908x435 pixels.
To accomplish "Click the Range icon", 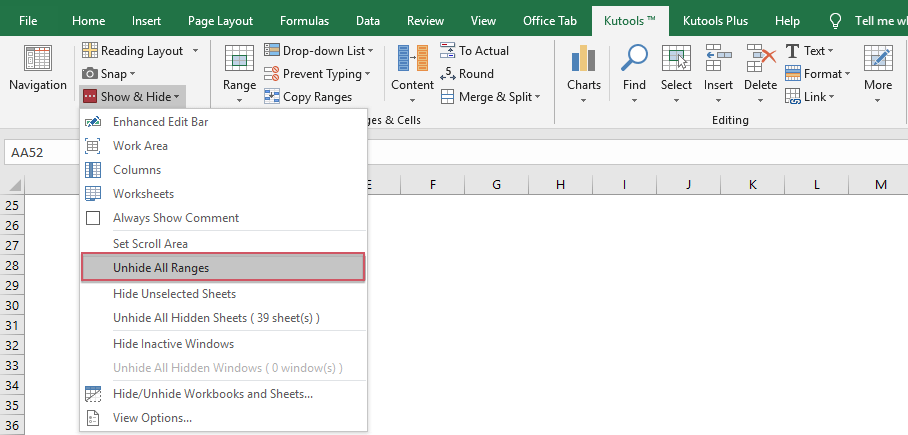I will [x=239, y=59].
